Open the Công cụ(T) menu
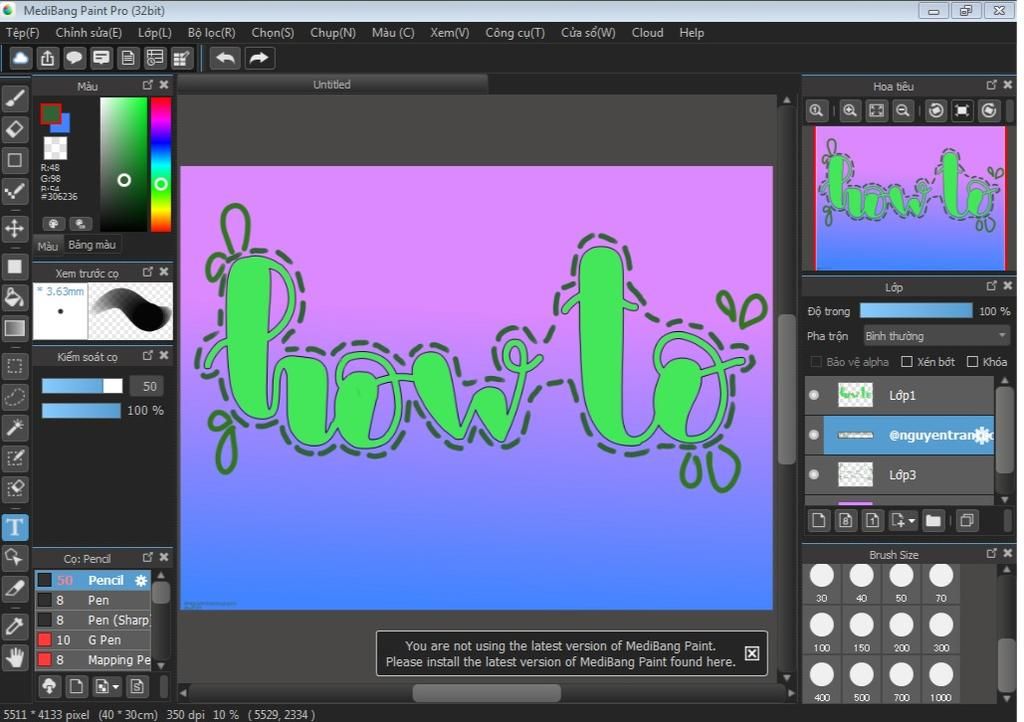Image resolution: width=1024 pixels, height=722 pixels. pos(515,33)
